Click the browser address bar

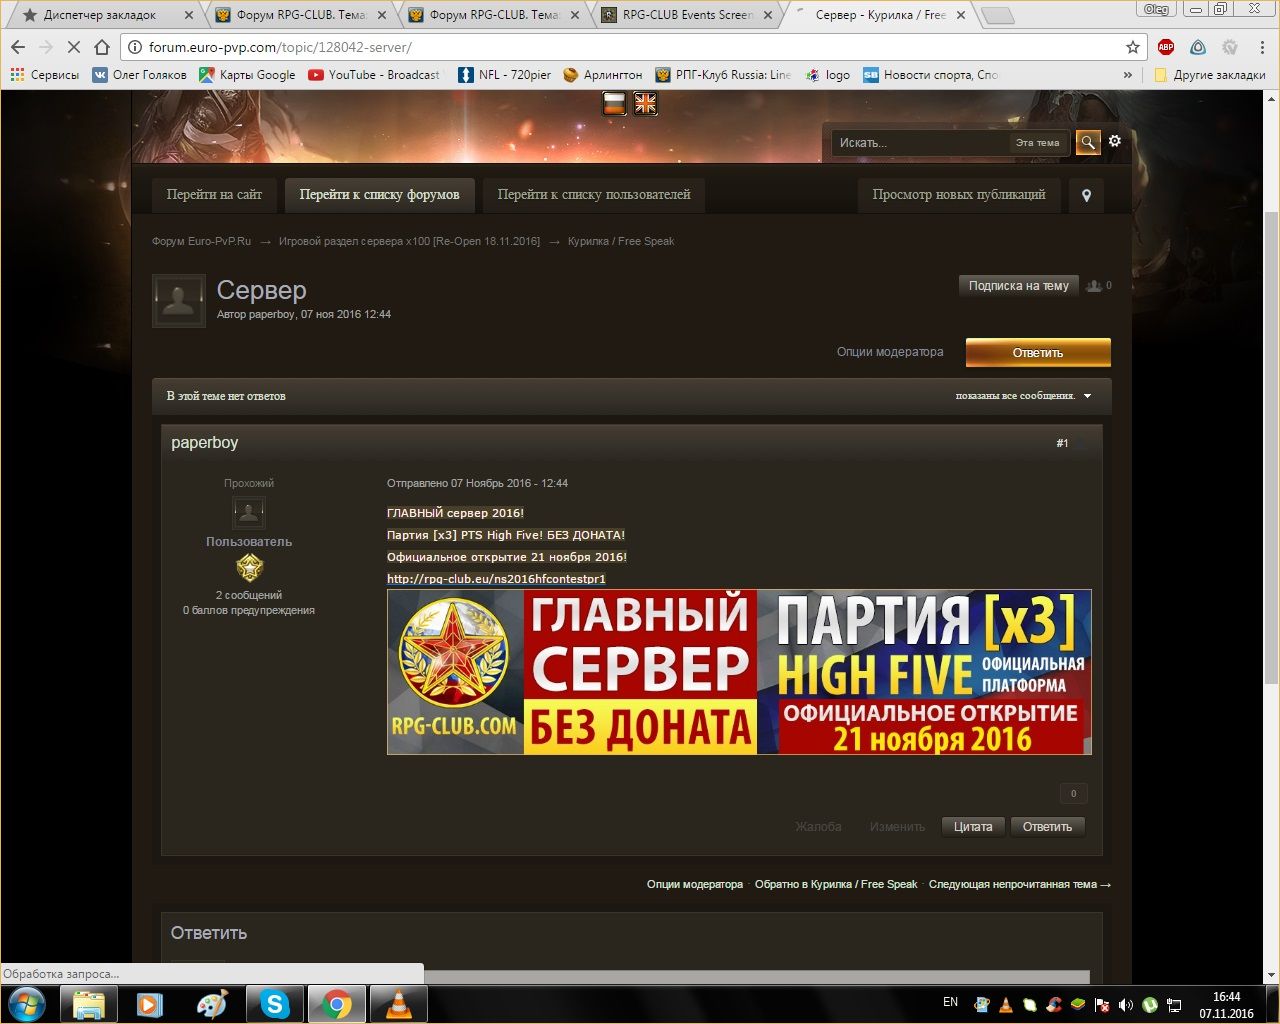coord(630,47)
